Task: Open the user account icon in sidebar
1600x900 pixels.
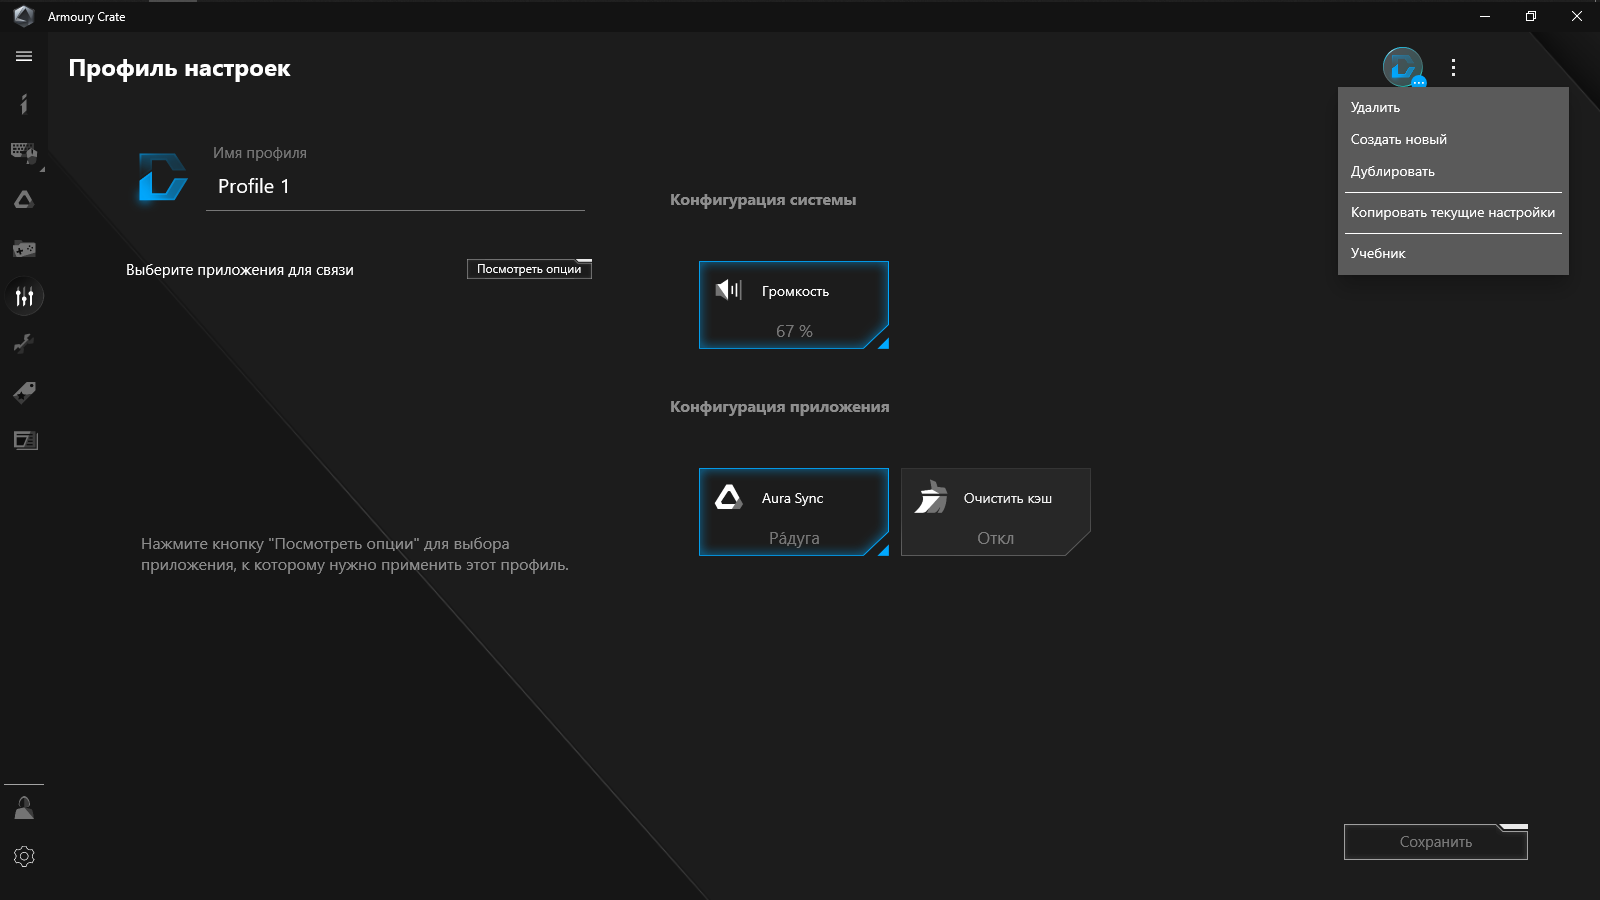Action: [x=24, y=808]
